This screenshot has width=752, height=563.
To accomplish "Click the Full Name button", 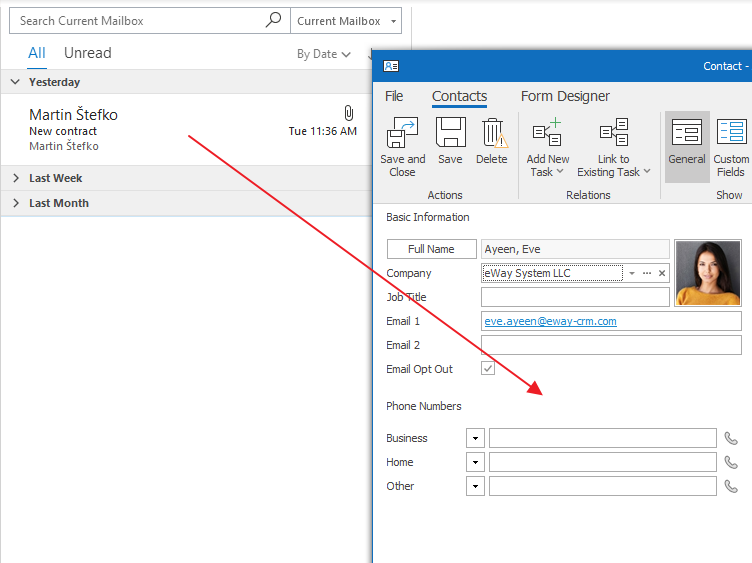I will [x=431, y=249].
